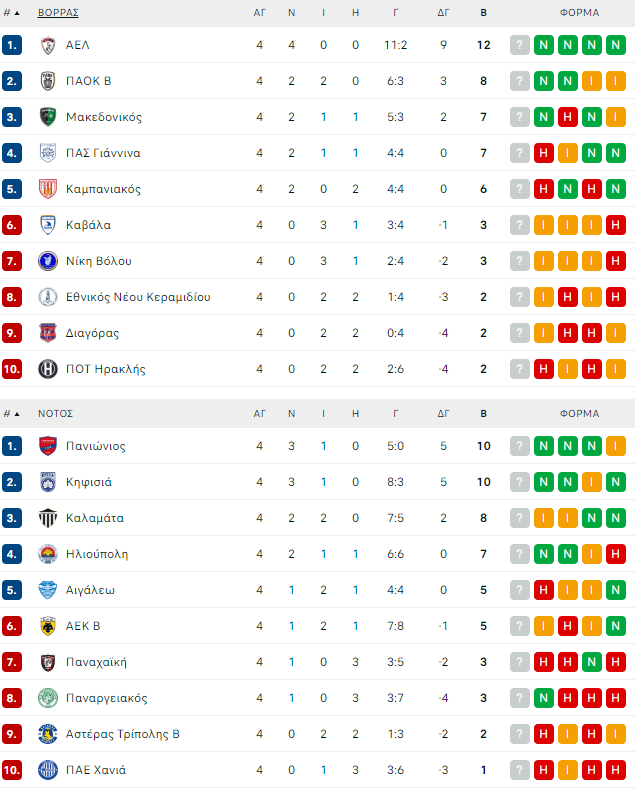Click the ΑΕΚ Β team logo

pyautogui.click(x=47, y=626)
